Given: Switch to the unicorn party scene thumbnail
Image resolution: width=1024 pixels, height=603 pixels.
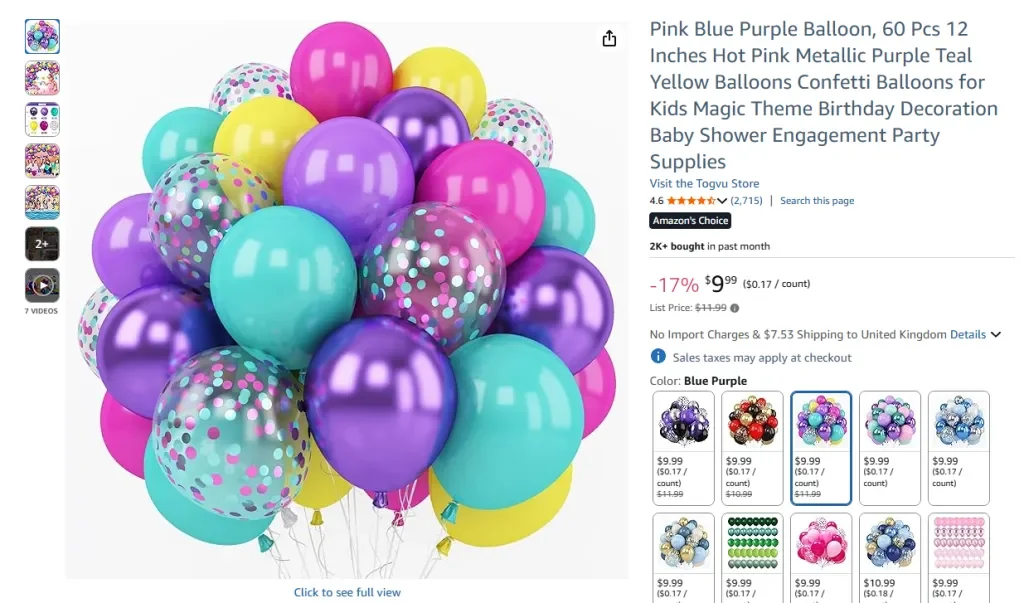Looking at the screenshot, I should click(x=41, y=77).
